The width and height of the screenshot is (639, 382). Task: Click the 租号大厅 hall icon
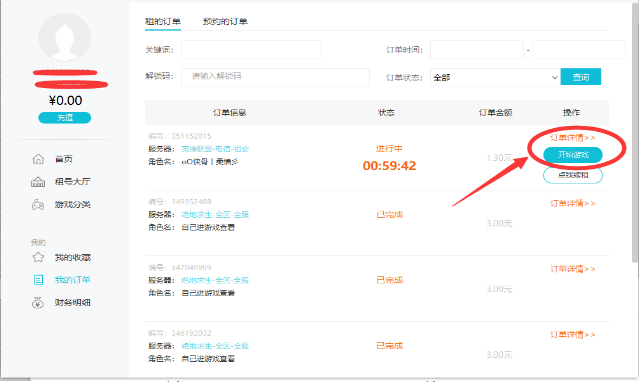pyautogui.click(x=38, y=182)
